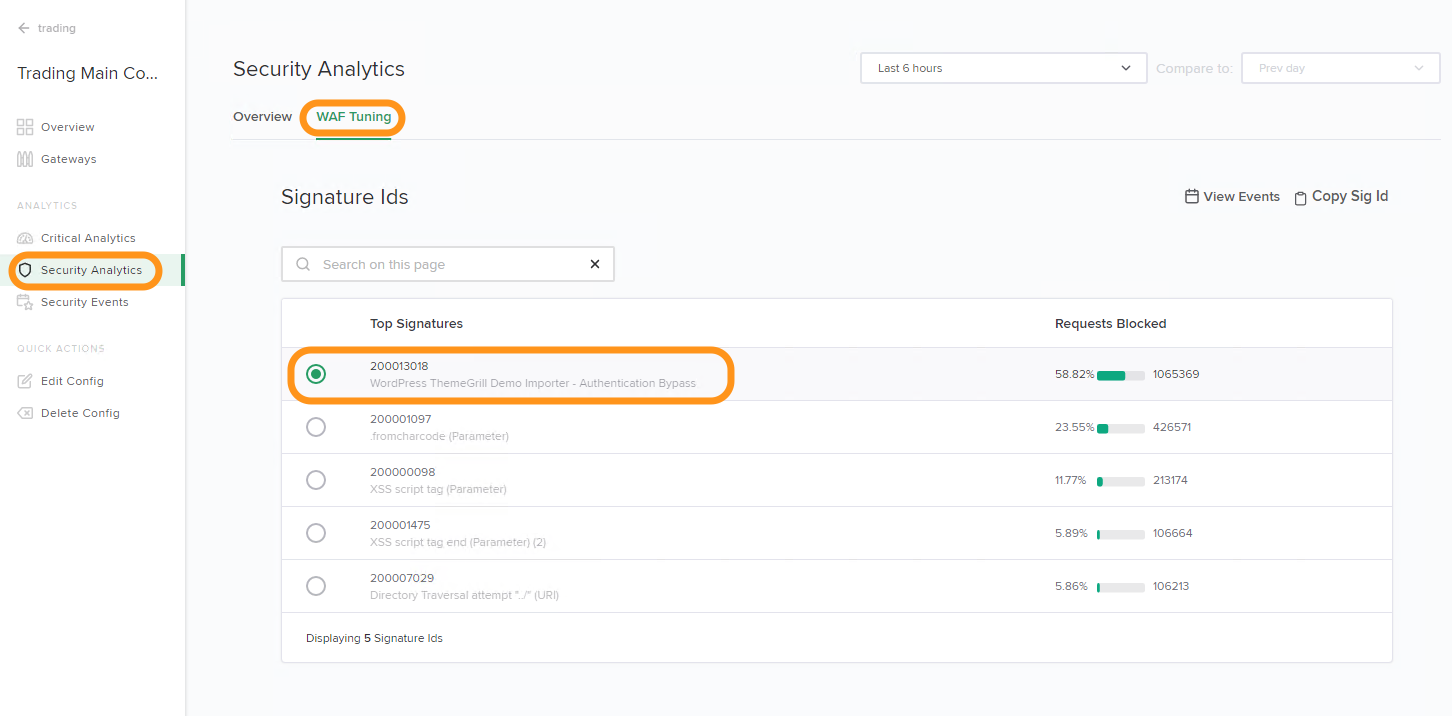This screenshot has width=1452, height=716.
Task: Click blocked count 213174
Action: tap(1170, 480)
